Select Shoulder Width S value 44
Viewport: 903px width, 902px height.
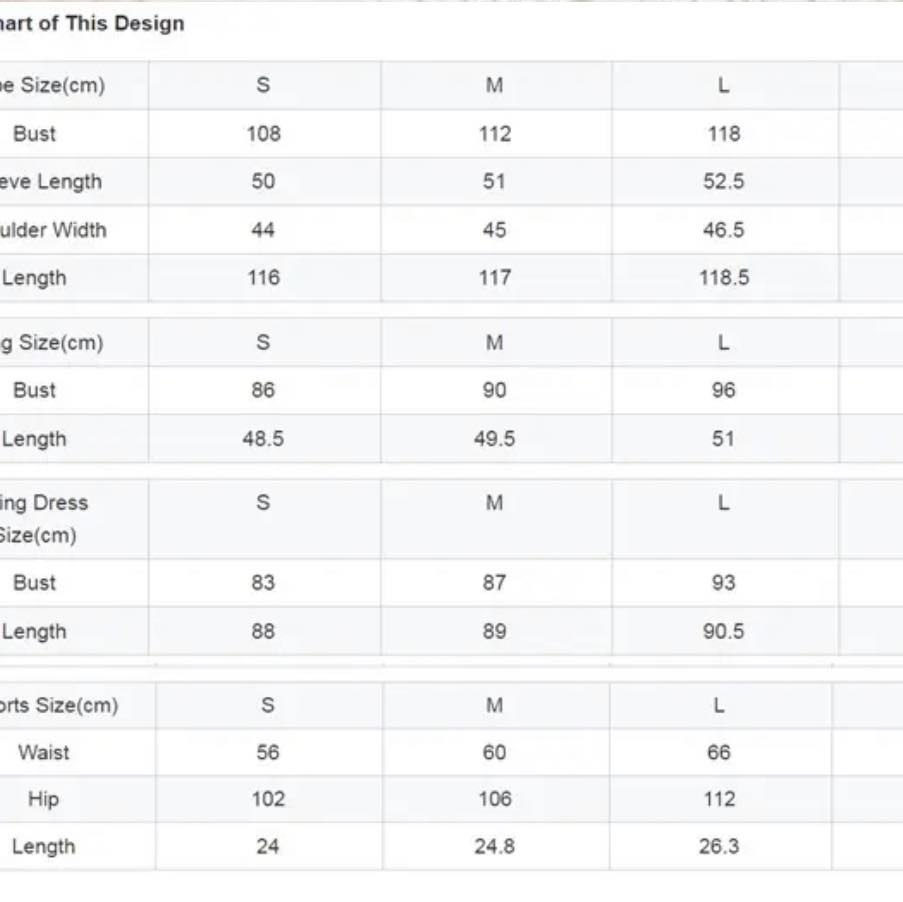click(263, 230)
